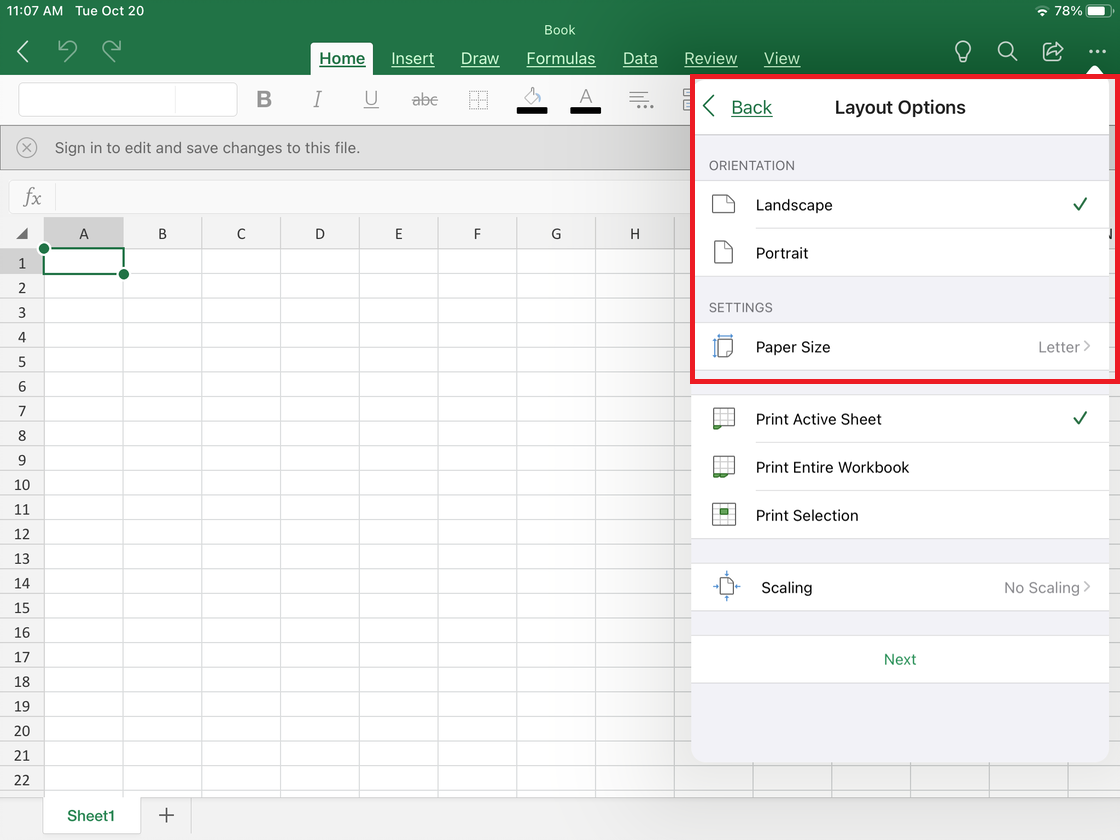This screenshot has height=840, width=1120.
Task: Switch to the Insert tab
Action: tap(412, 59)
